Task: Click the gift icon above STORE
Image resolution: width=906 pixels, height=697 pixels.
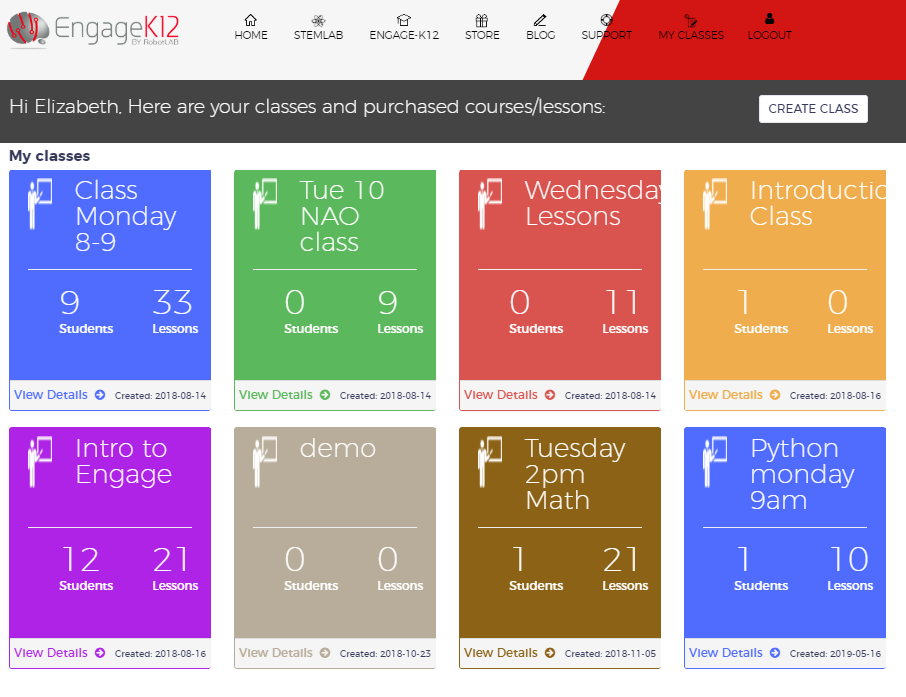Action: coord(482,20)
